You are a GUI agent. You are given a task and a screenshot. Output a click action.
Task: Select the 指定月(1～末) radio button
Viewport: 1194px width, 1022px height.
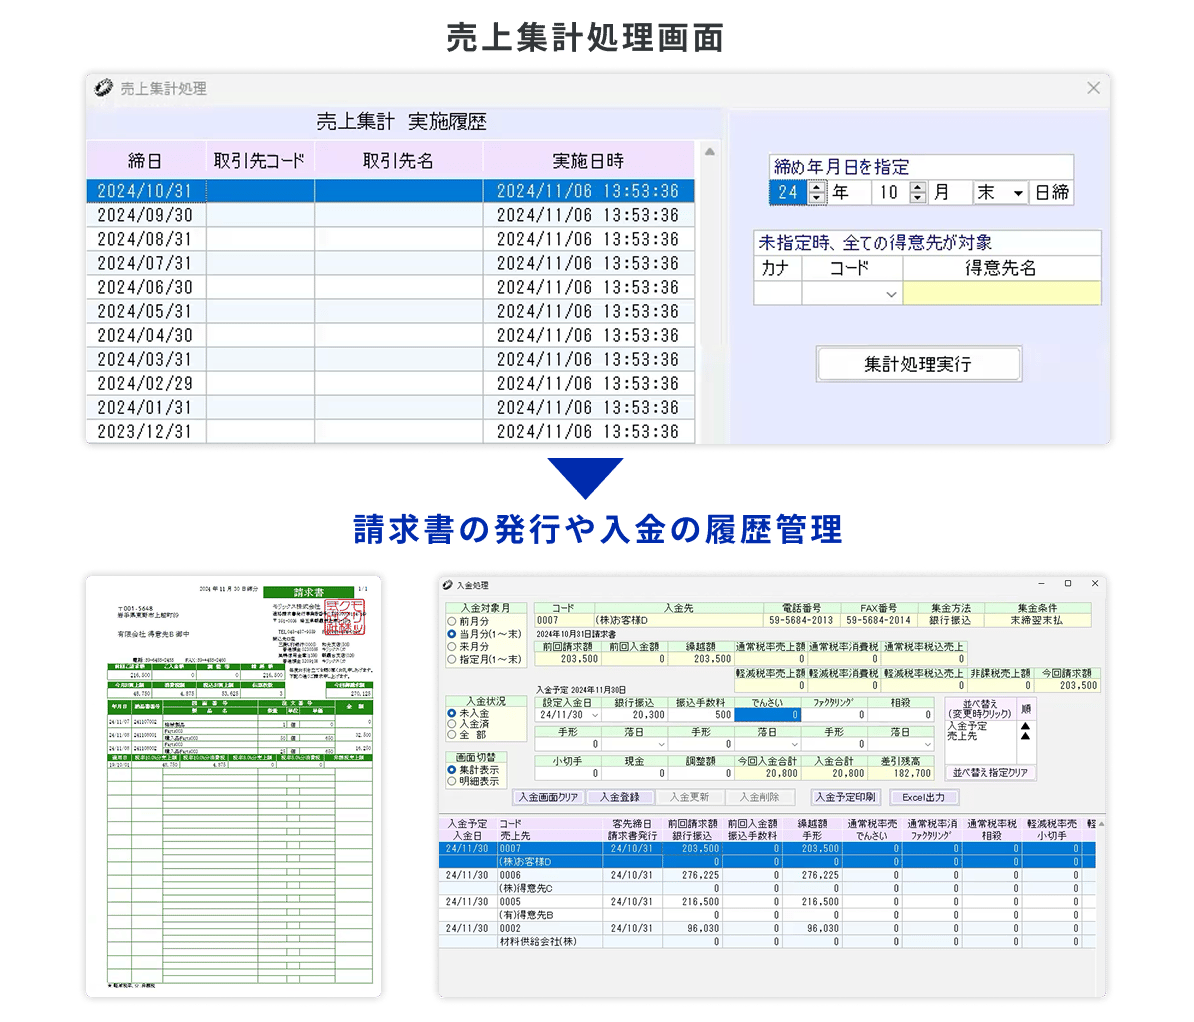pos(452,659)
